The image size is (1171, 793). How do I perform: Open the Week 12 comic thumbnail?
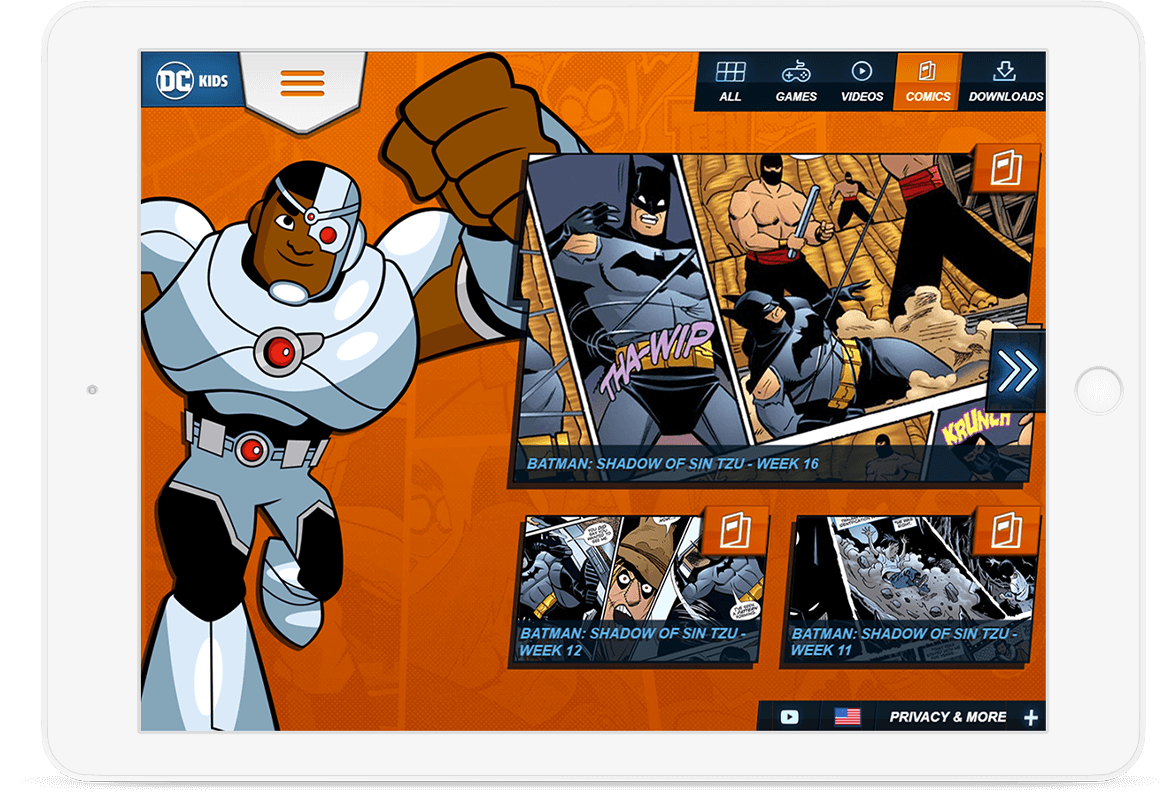[x=640, y=589]
